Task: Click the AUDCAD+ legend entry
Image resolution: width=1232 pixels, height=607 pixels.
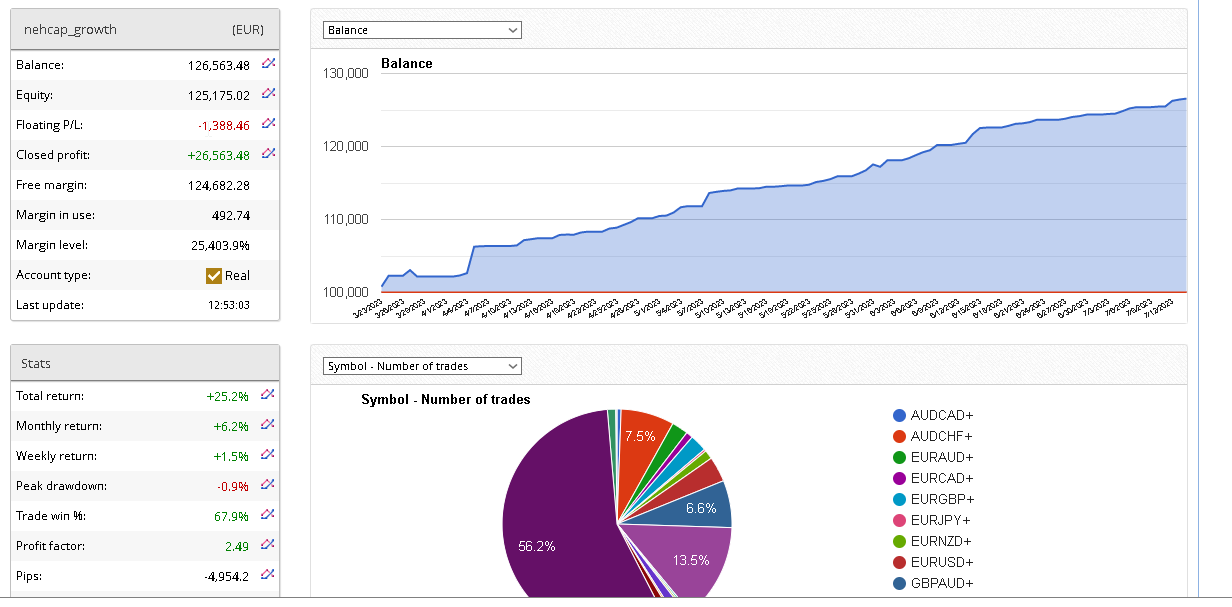Action: click(x=941, y=415)
